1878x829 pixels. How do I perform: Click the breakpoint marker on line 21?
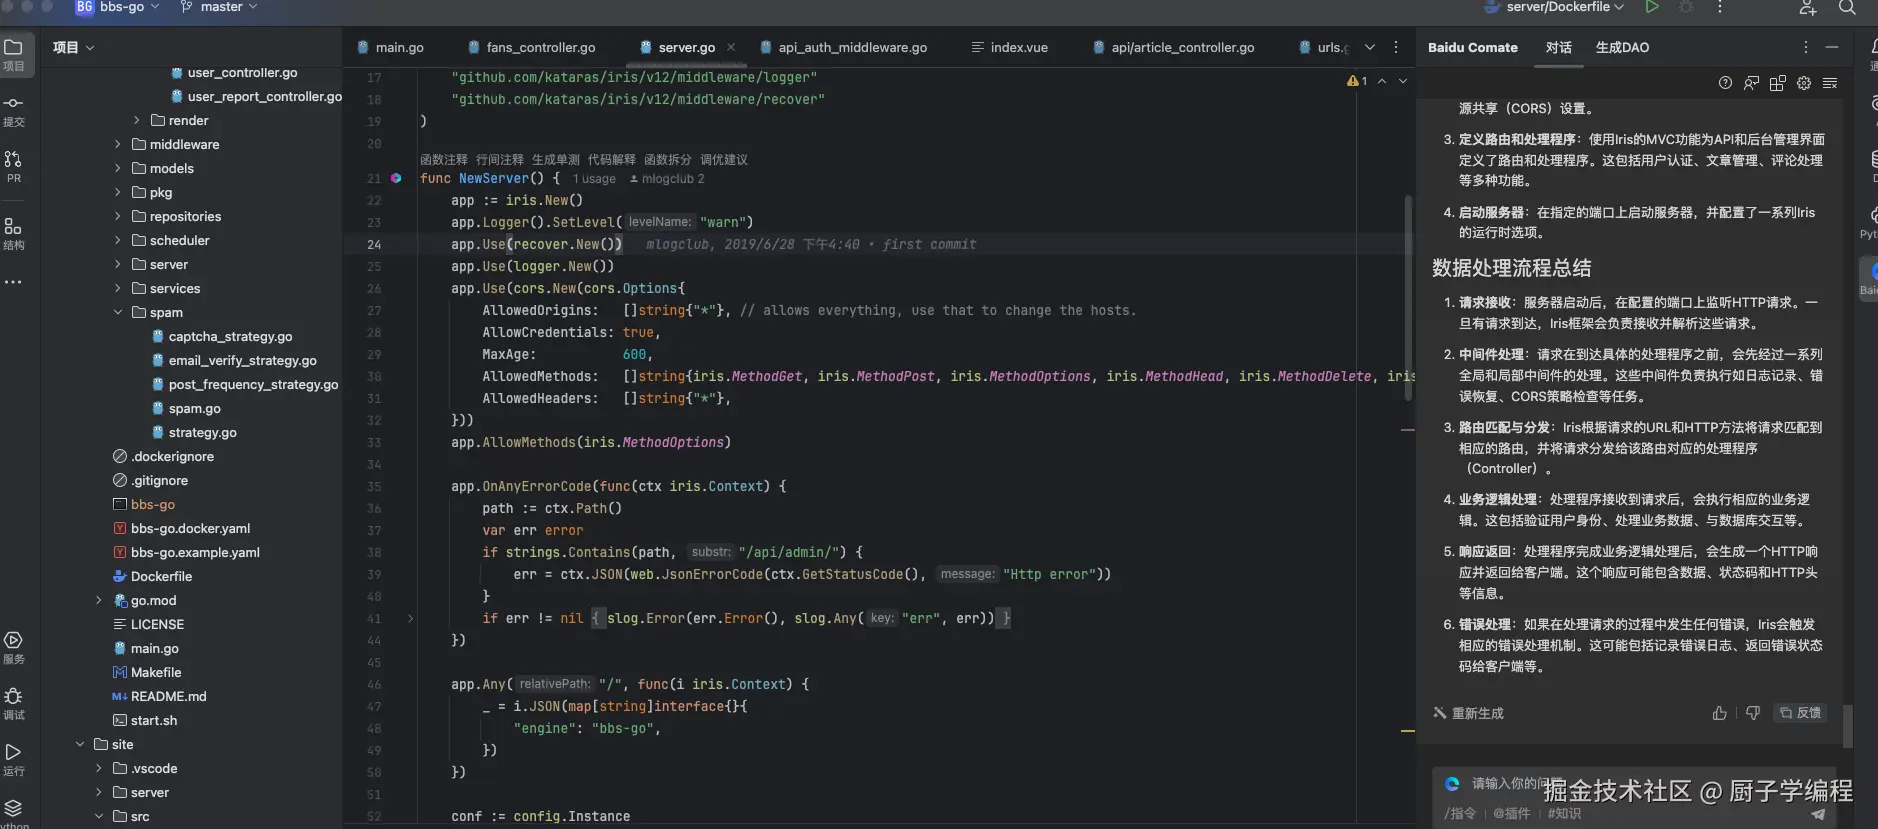pyautogui.click(x=396, y=178)
